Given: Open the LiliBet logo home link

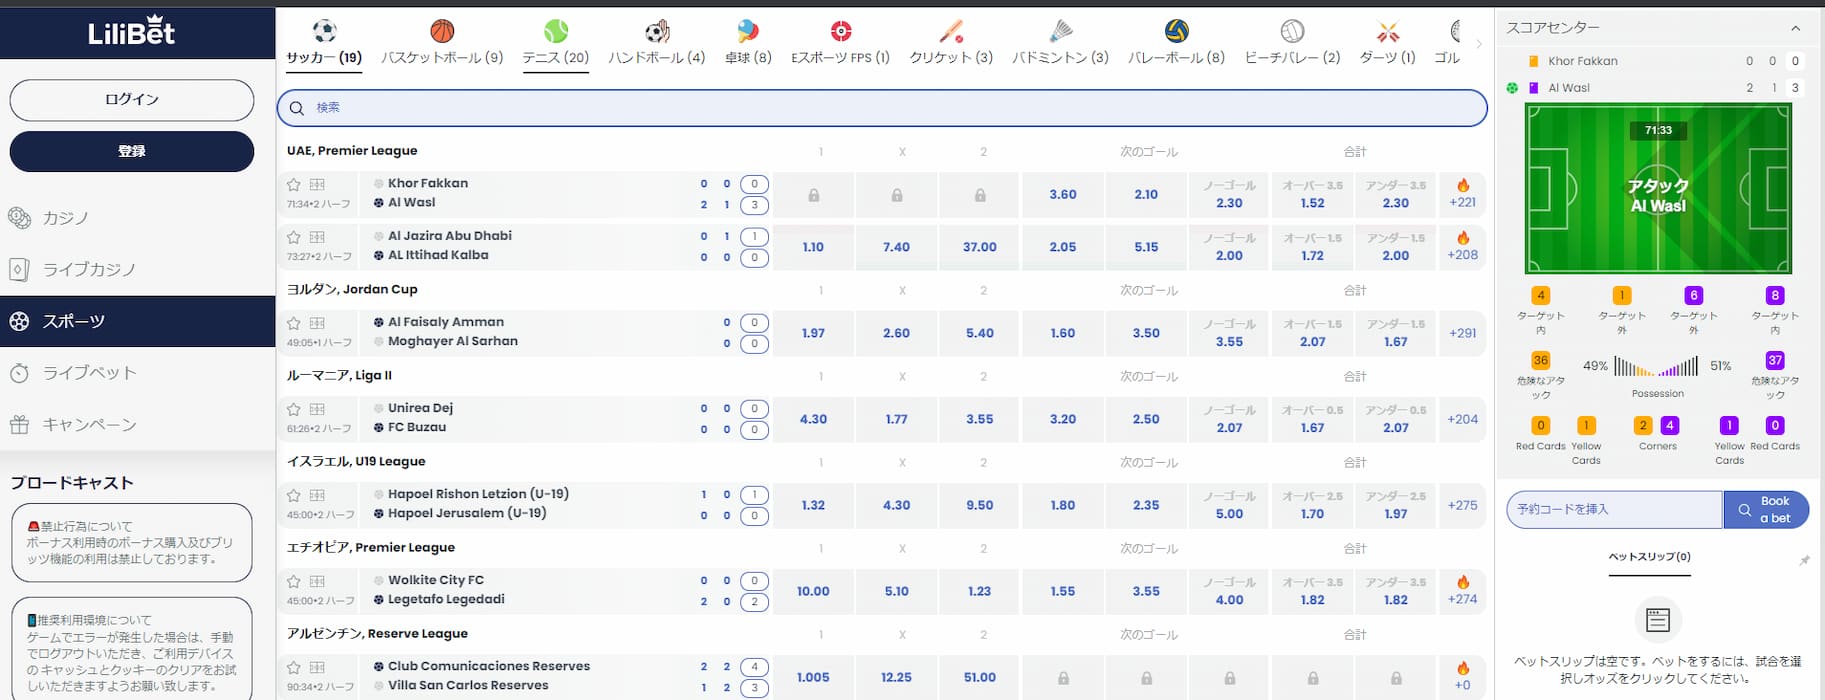Looking at the screenshot, I should [x=131, y=32].
